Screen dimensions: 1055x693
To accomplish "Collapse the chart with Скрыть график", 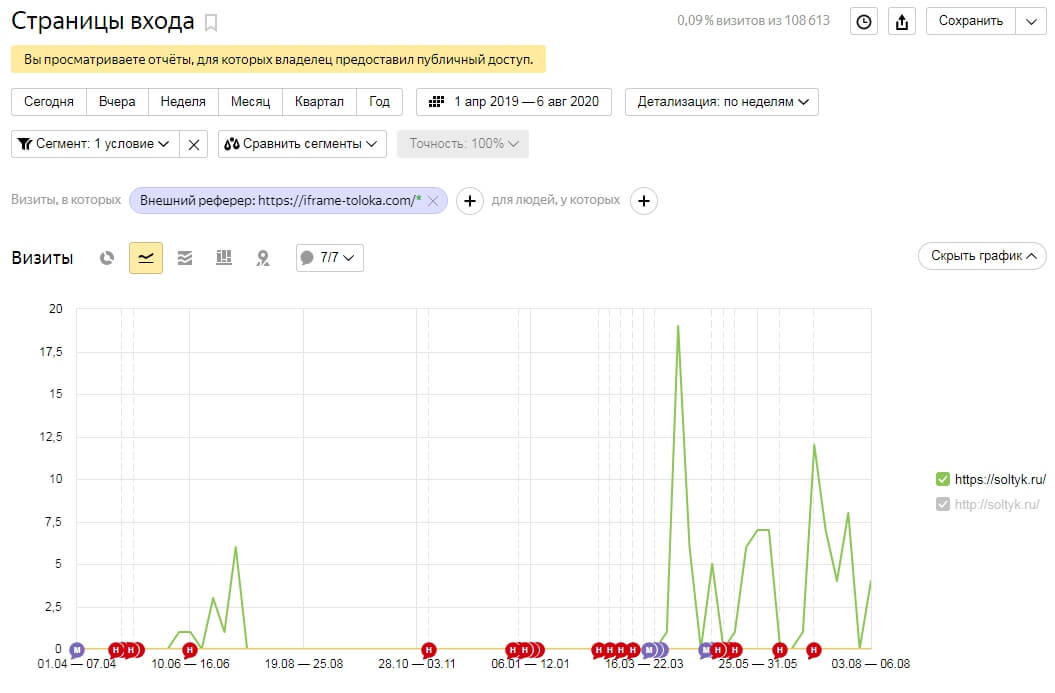I will click(x=982, y=256).
